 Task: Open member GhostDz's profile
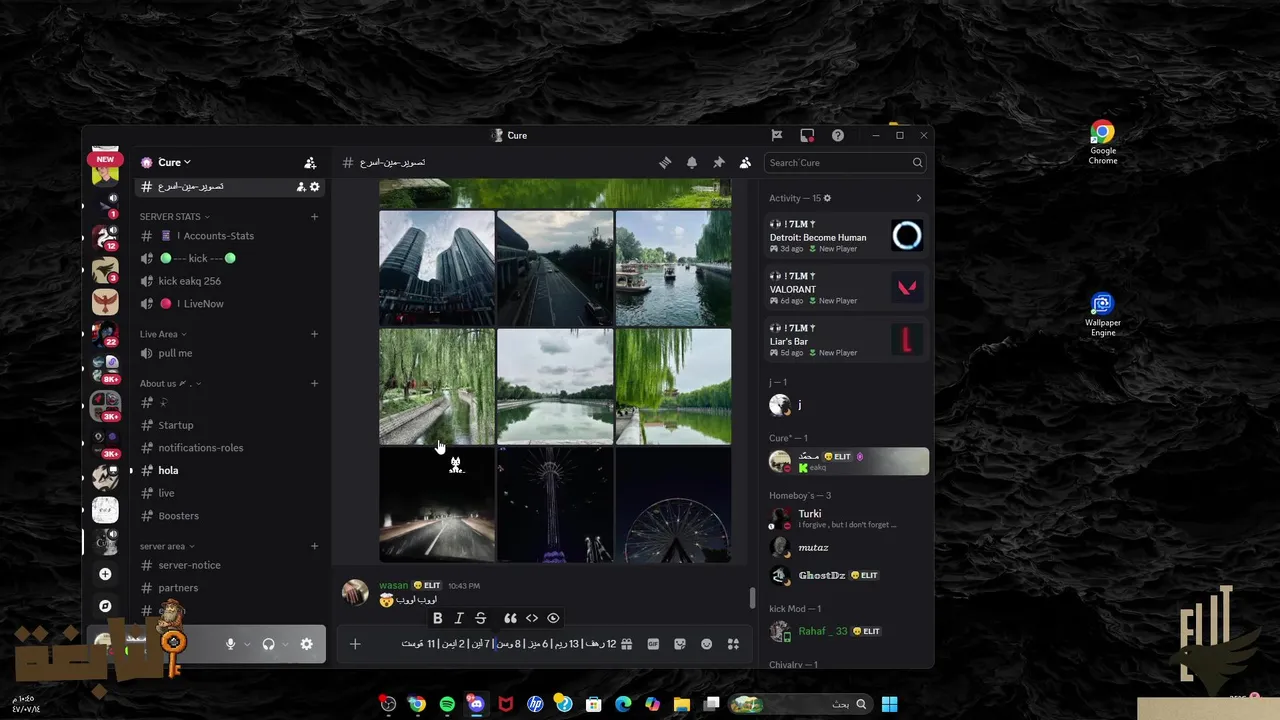coord(847,576)
